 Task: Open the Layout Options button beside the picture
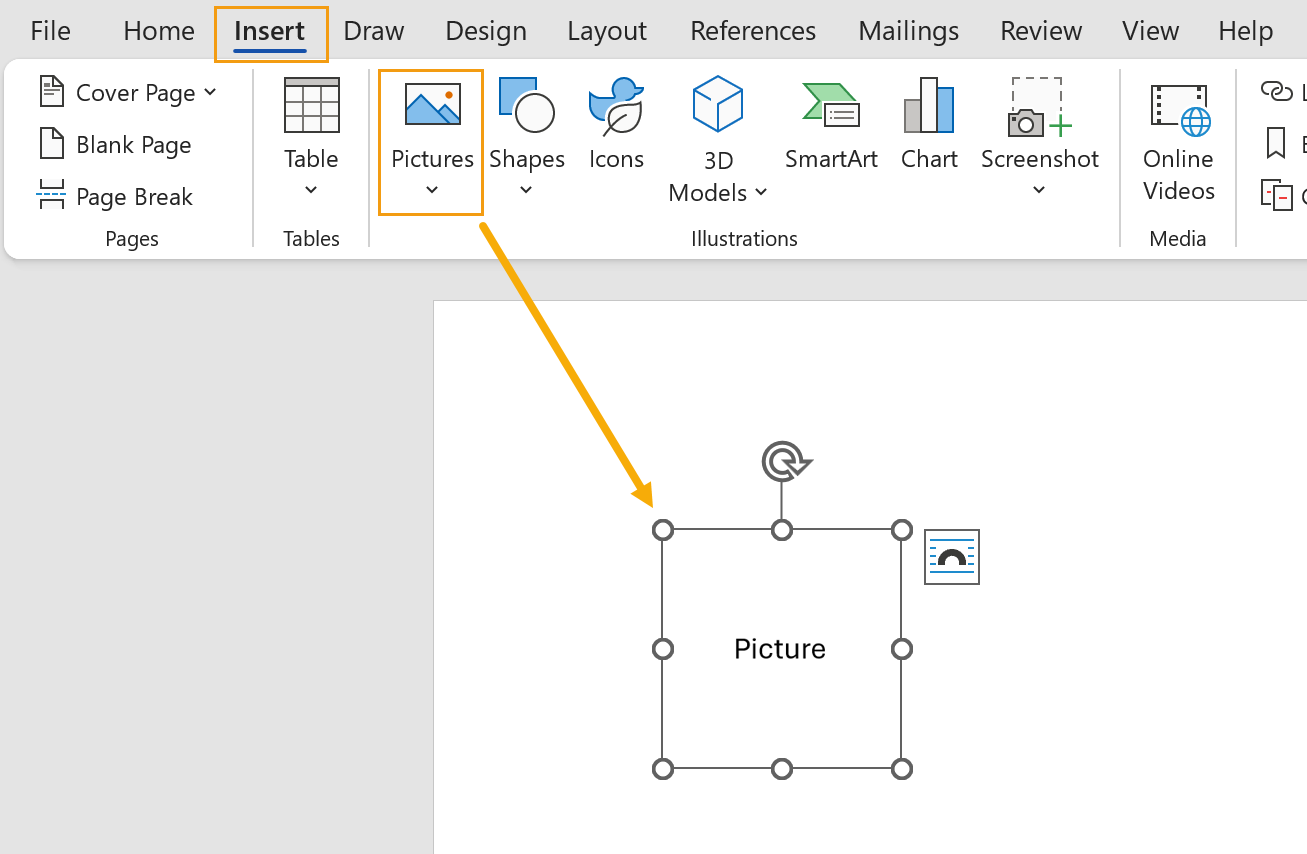951,557
